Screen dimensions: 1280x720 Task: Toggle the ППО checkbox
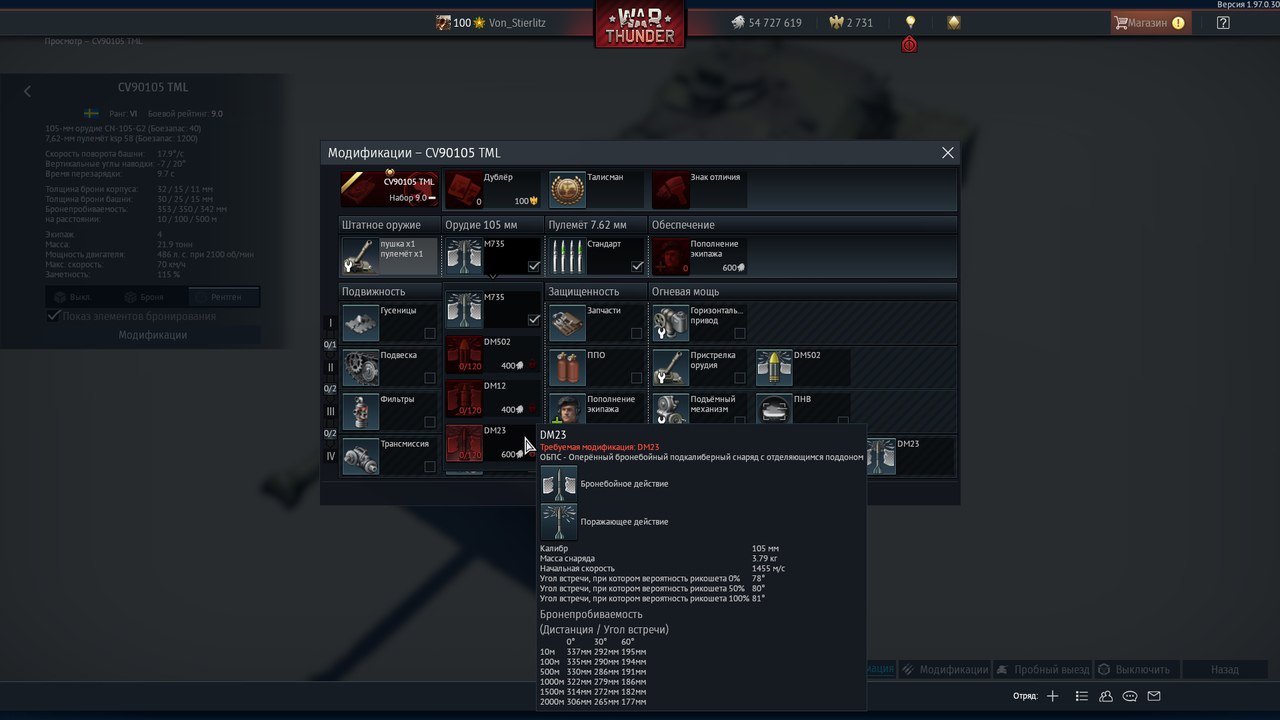(x=637, y=378)
